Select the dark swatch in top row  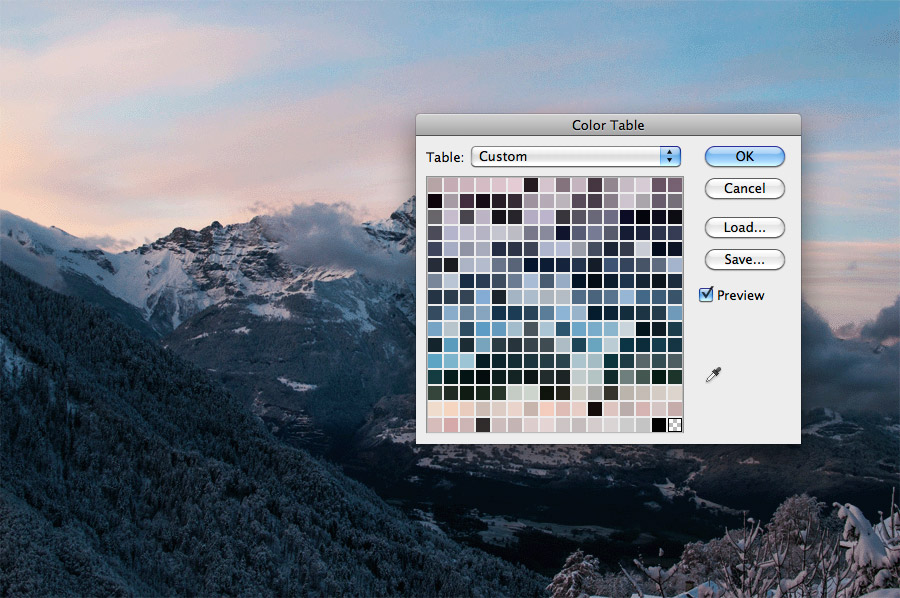[x=530, y=184]
